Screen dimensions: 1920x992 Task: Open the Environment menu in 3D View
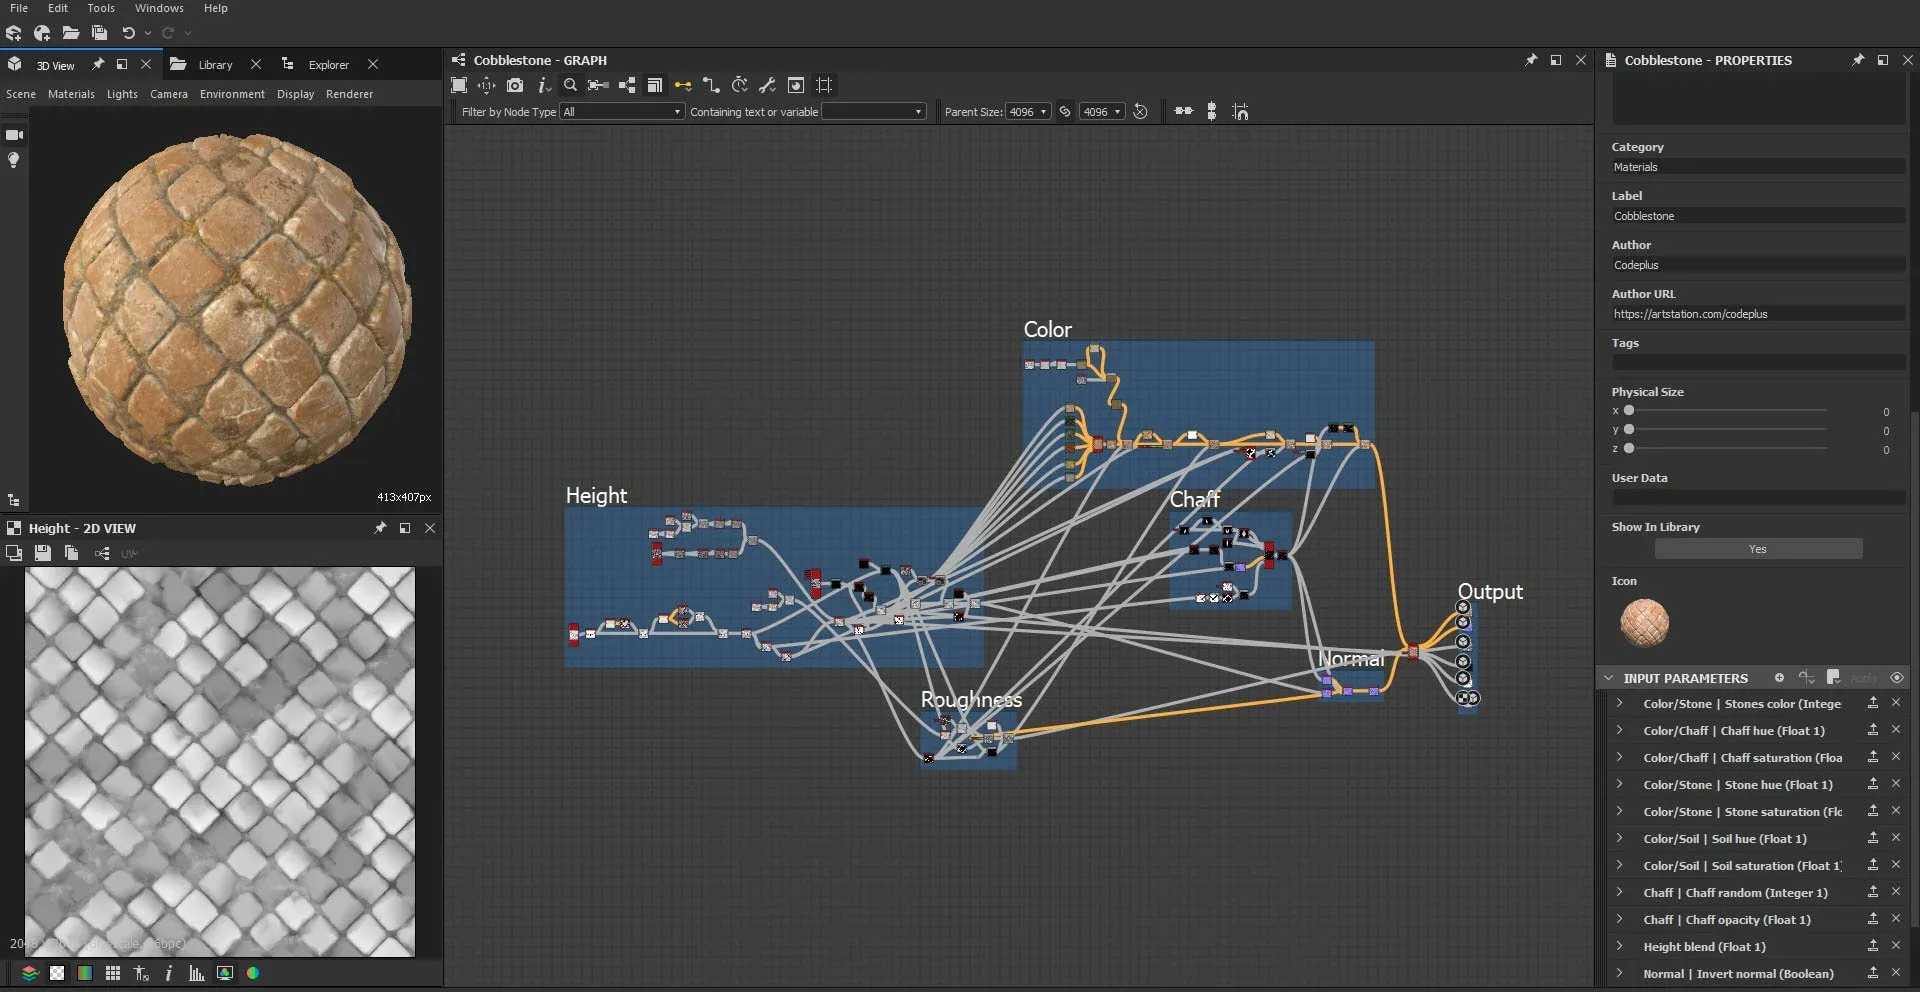pyautogui.click(x=232, y=94)
